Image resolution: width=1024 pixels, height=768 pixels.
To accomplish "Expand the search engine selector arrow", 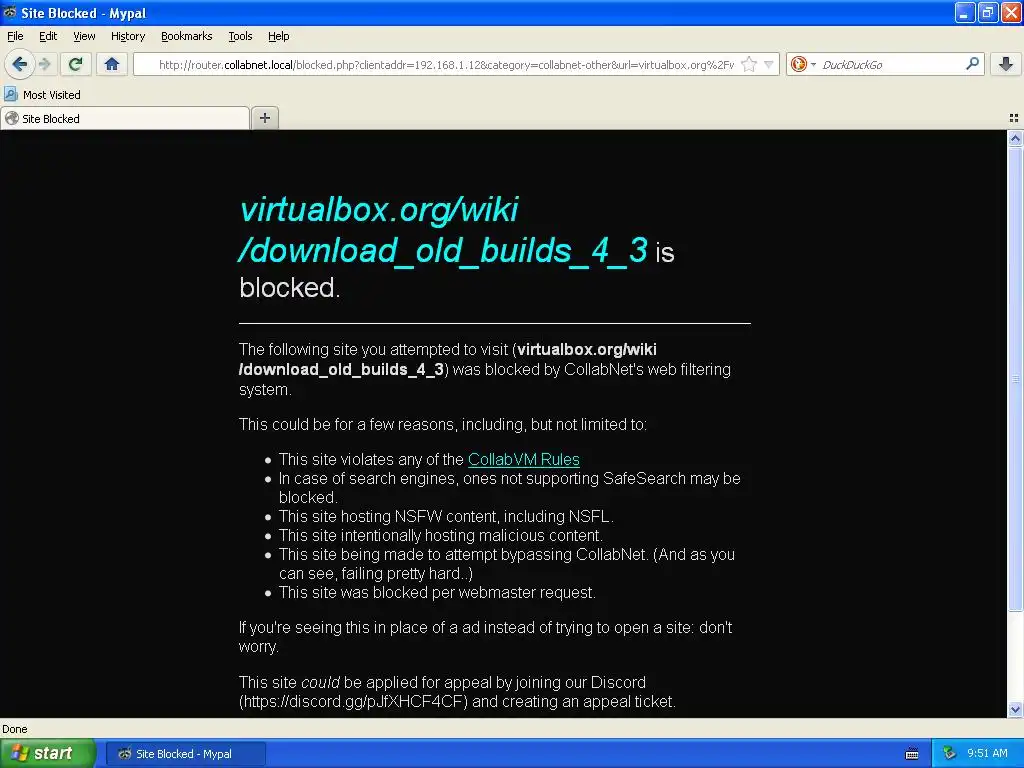I will 813,64.
